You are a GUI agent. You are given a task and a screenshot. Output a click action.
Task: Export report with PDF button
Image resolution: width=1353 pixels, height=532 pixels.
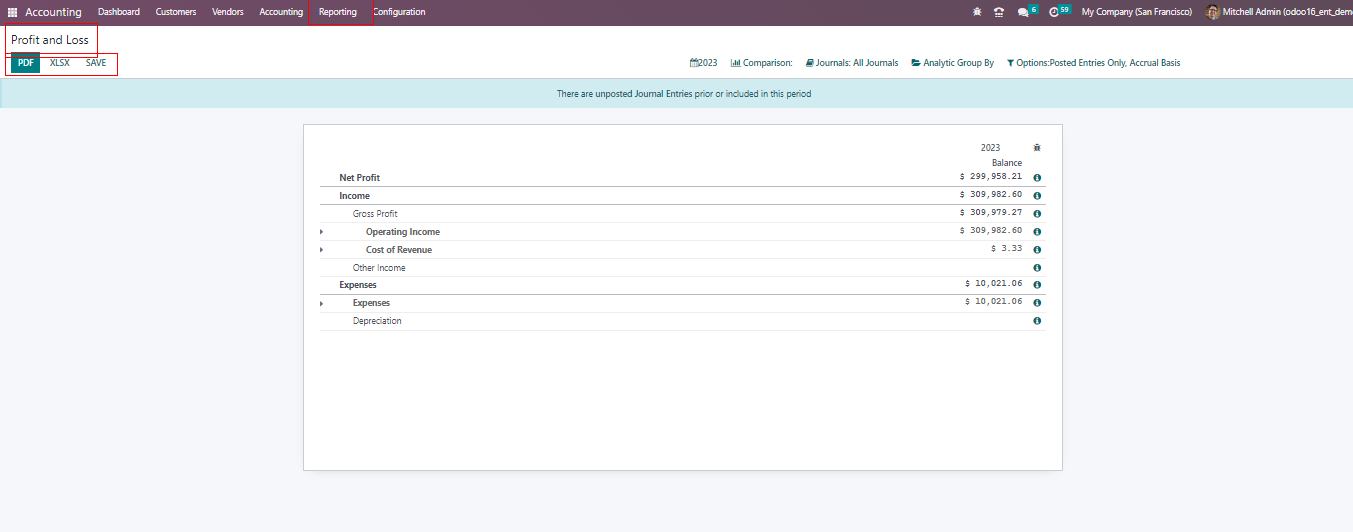tap(26, 63)
